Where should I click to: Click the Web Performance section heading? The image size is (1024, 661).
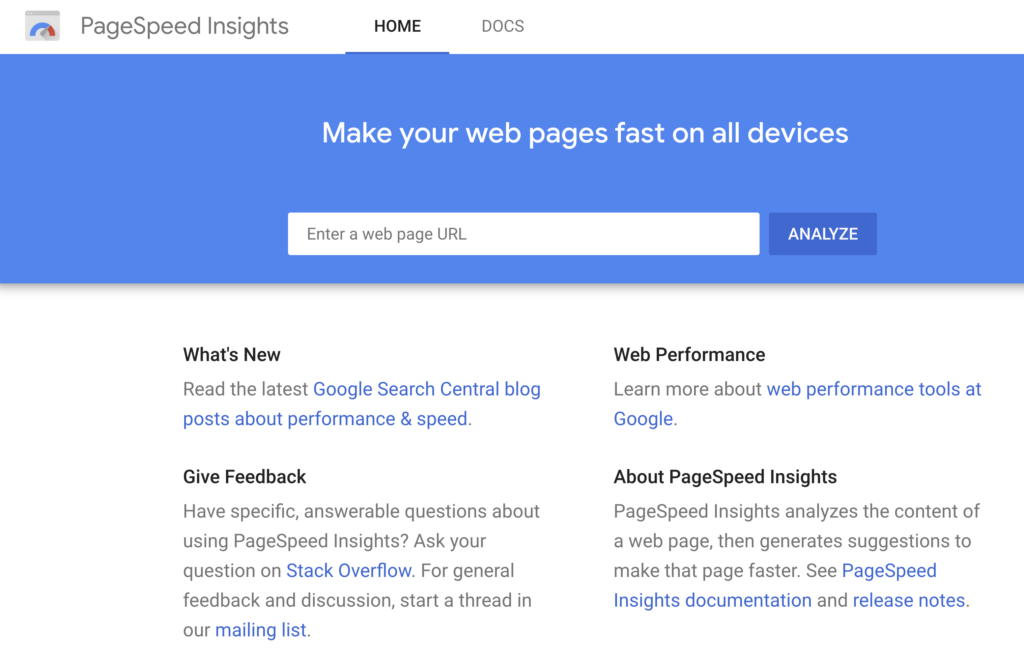click(688, 354)
